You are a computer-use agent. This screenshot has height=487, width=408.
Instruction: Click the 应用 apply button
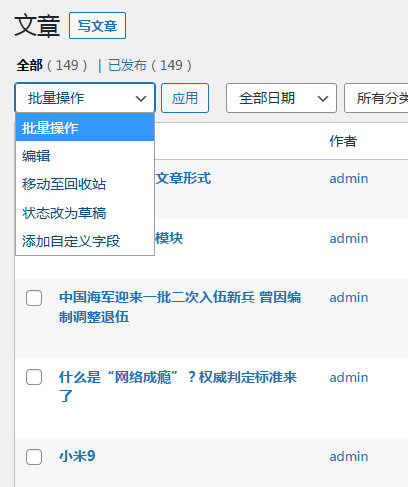point(185,98)
